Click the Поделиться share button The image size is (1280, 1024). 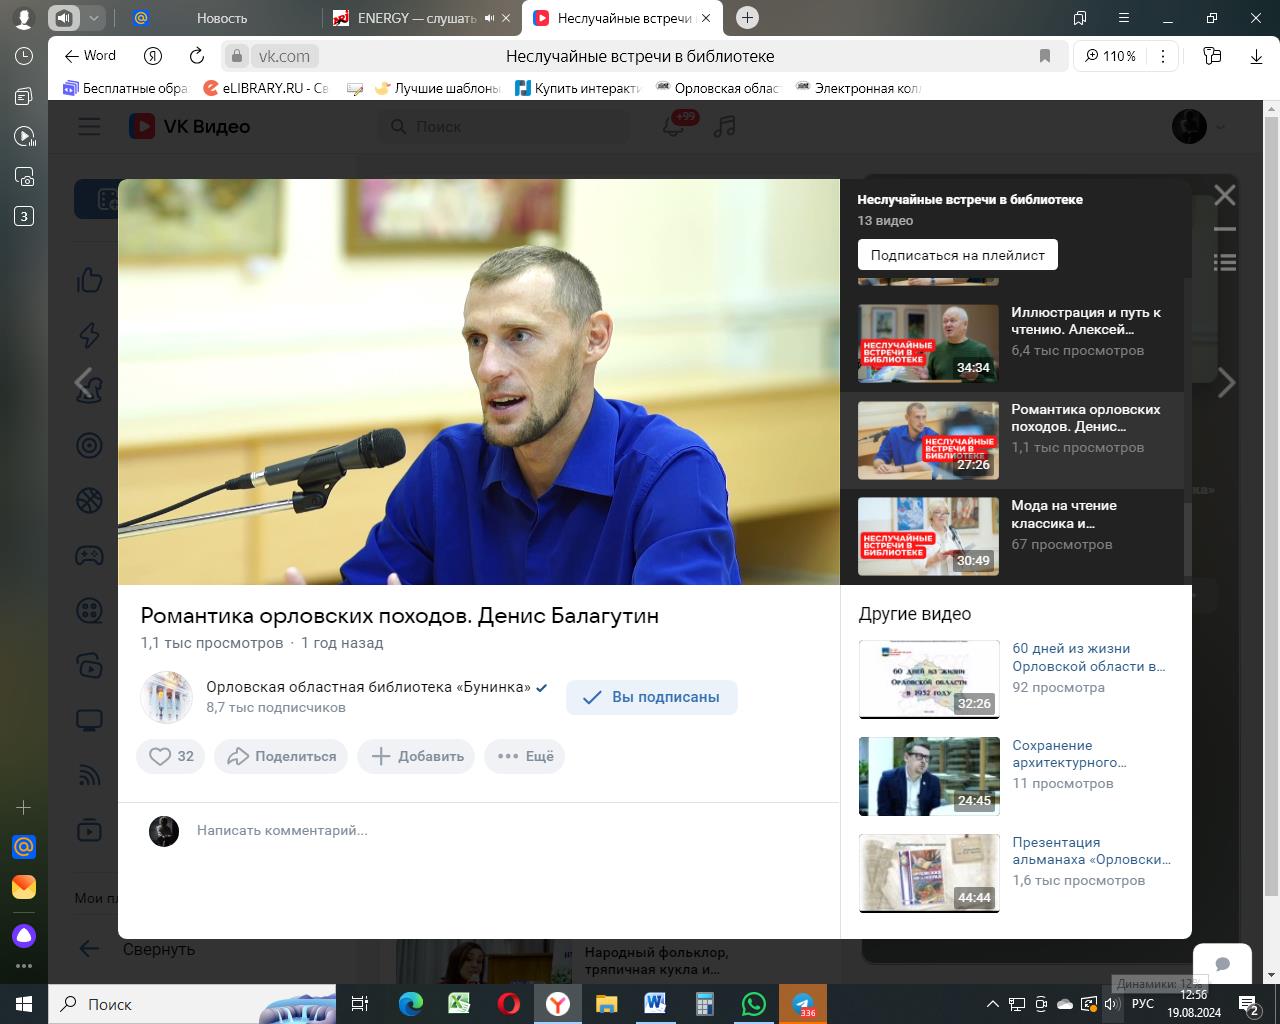(281, 756)
